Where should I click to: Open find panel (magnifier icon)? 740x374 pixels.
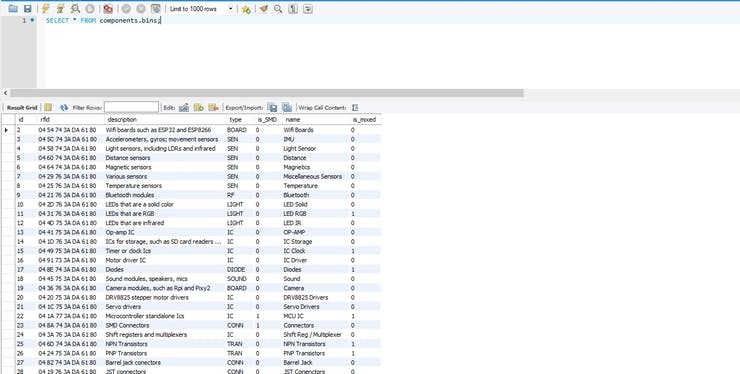278,8
